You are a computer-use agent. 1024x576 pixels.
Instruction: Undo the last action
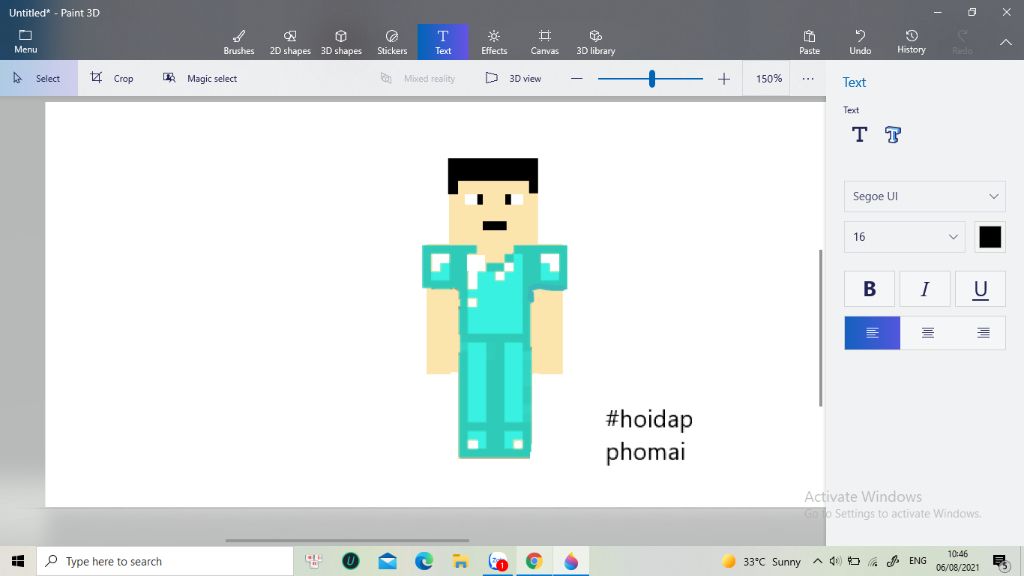860,42
